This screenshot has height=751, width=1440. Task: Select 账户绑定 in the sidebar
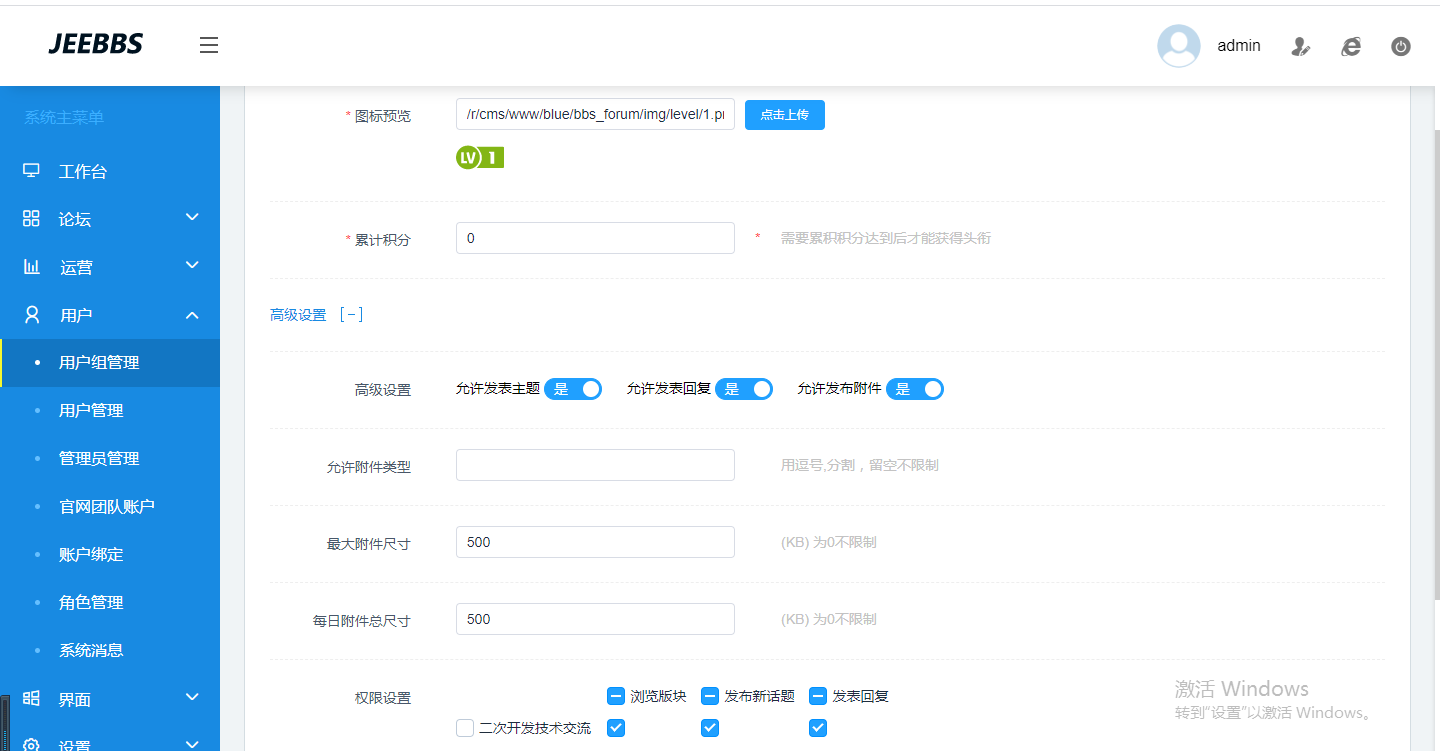[x=110, y=555]
